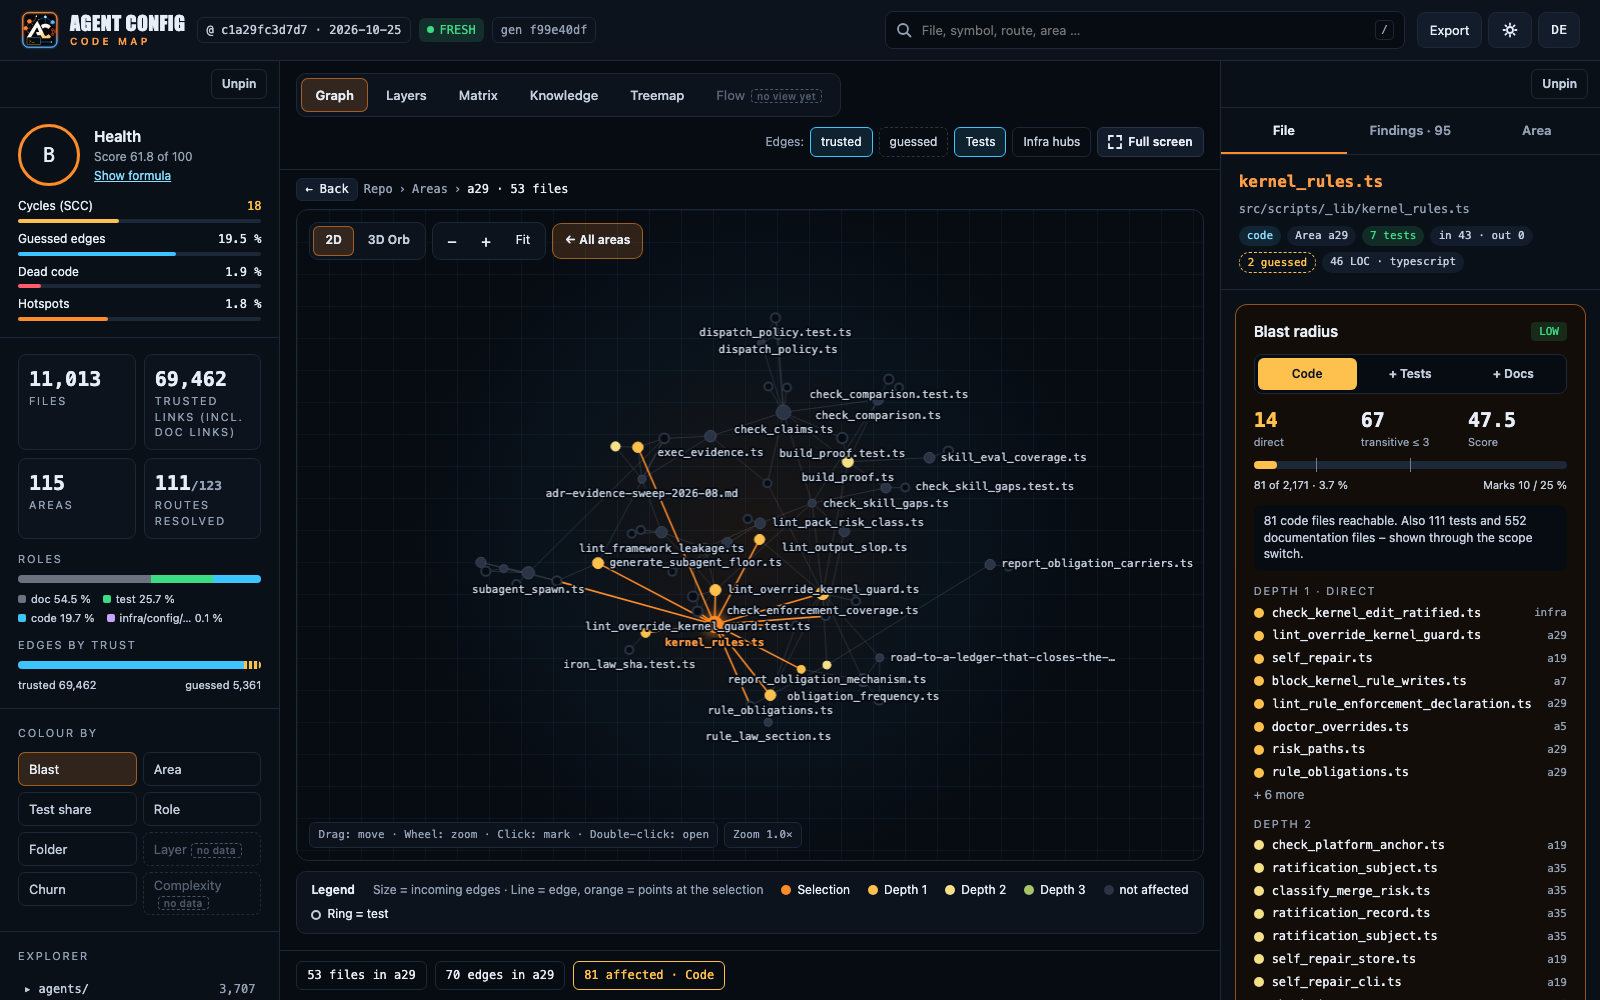The height and width of the screenshot is (1000, 1600).
Task: Open the DE language selector
Action: pos(1559,30)
